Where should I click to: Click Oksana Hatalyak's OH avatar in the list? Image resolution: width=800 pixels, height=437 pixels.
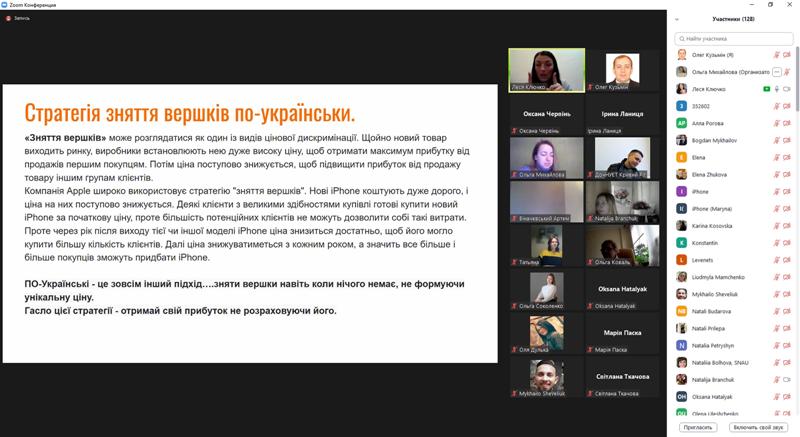pos(682,397)
